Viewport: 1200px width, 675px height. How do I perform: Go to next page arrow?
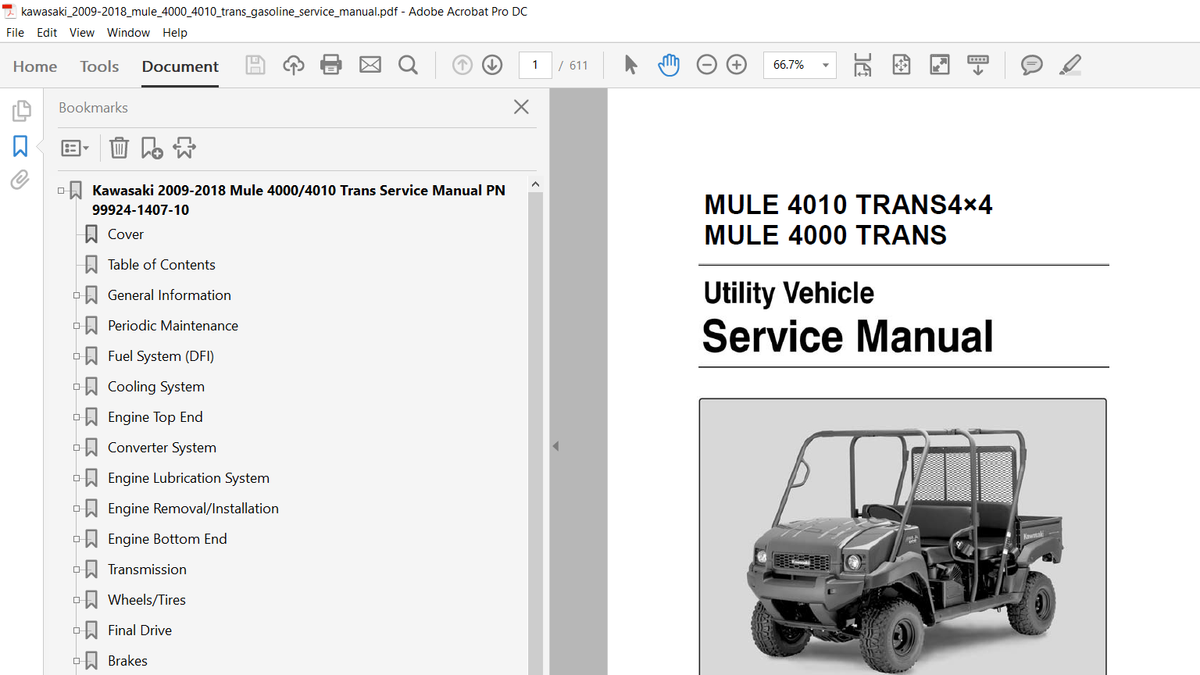492,65
